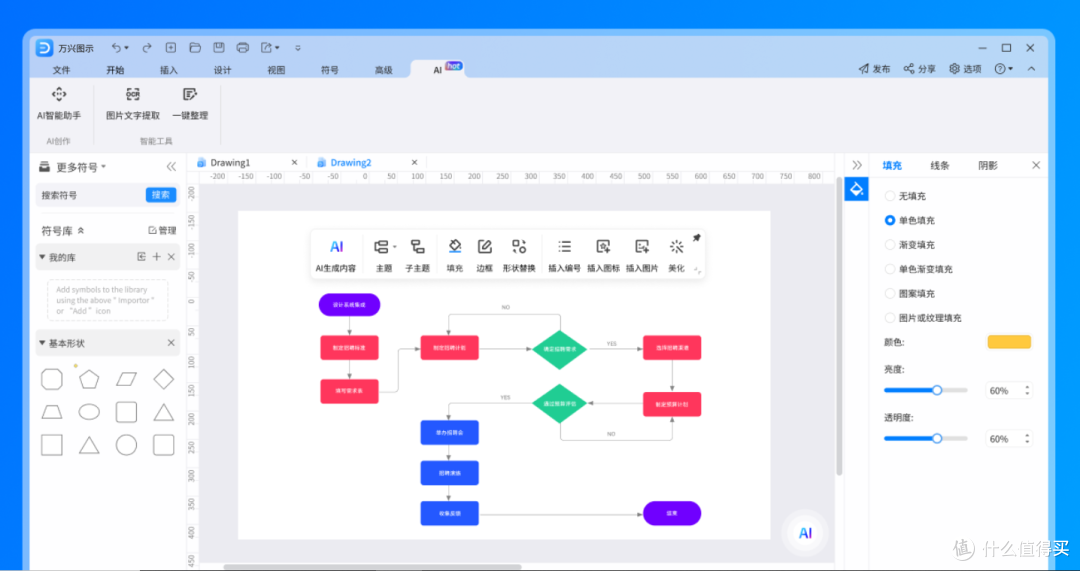Open the 设计 ribbon tab
Viewport: 1080px width, 571px height.
(222, 70)
